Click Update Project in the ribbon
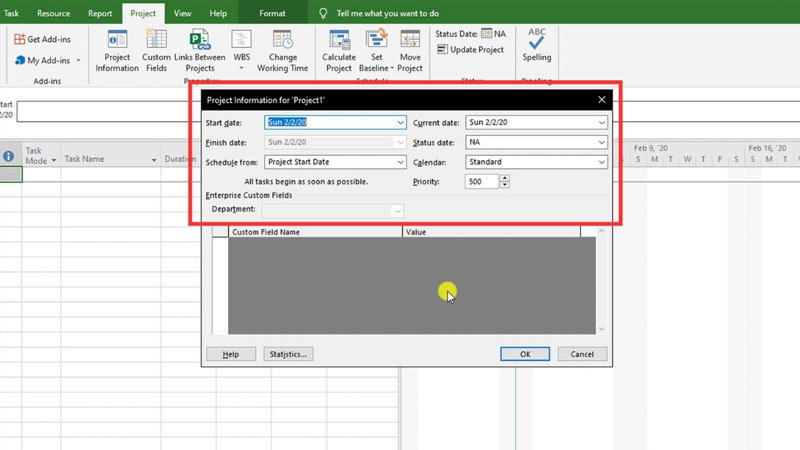 click(470, 50)
